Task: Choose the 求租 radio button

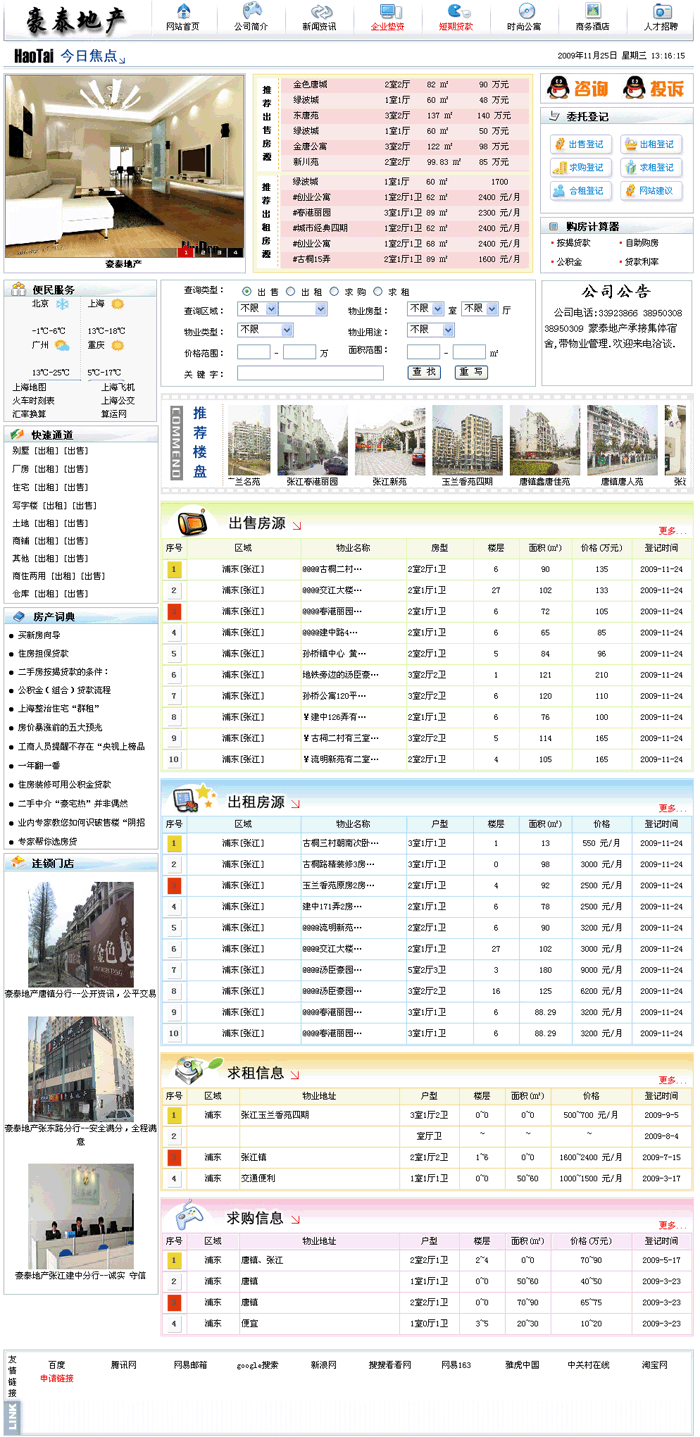Action: [x=378, y=292]
